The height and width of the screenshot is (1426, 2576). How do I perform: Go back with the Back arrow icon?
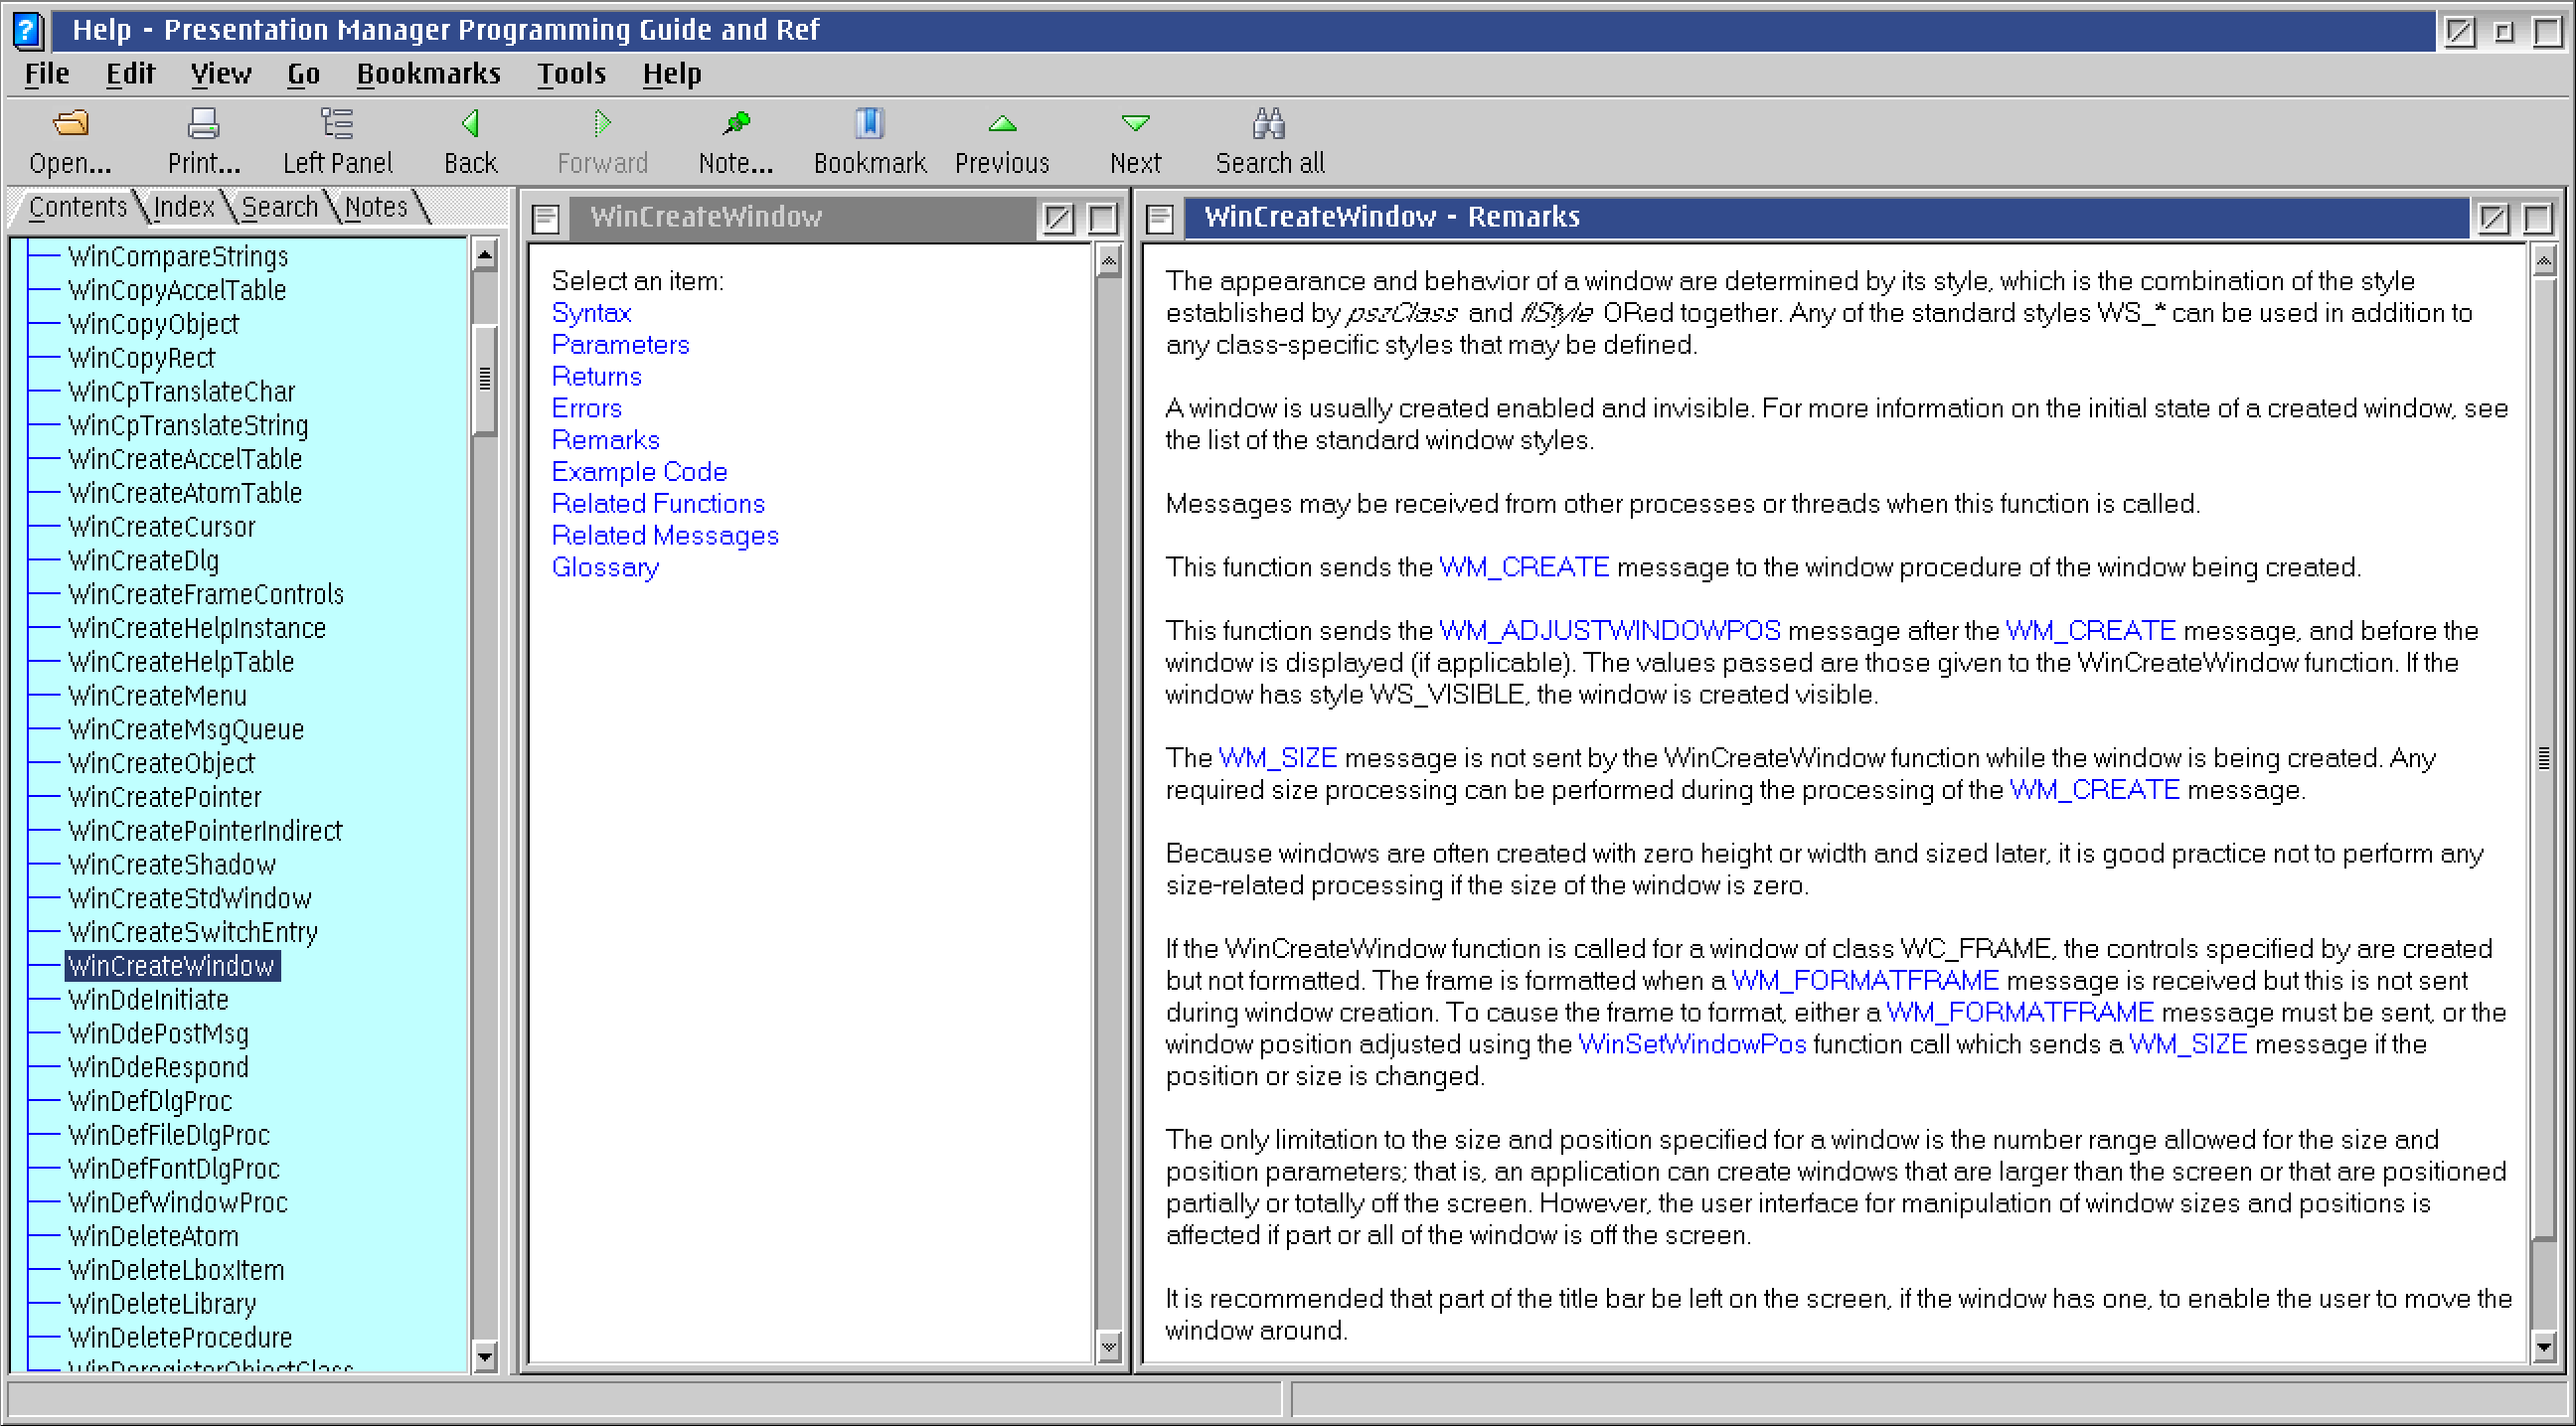(470, 124)
